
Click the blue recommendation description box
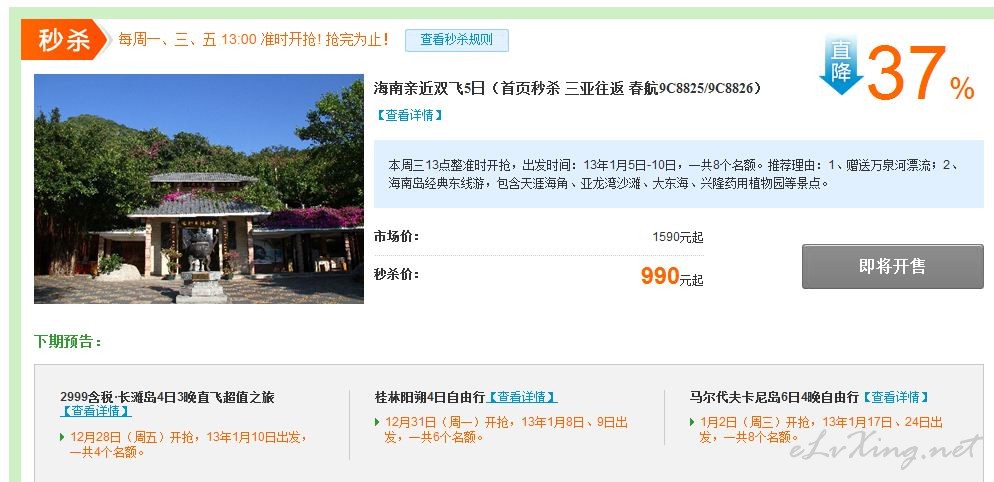(678, 174)
